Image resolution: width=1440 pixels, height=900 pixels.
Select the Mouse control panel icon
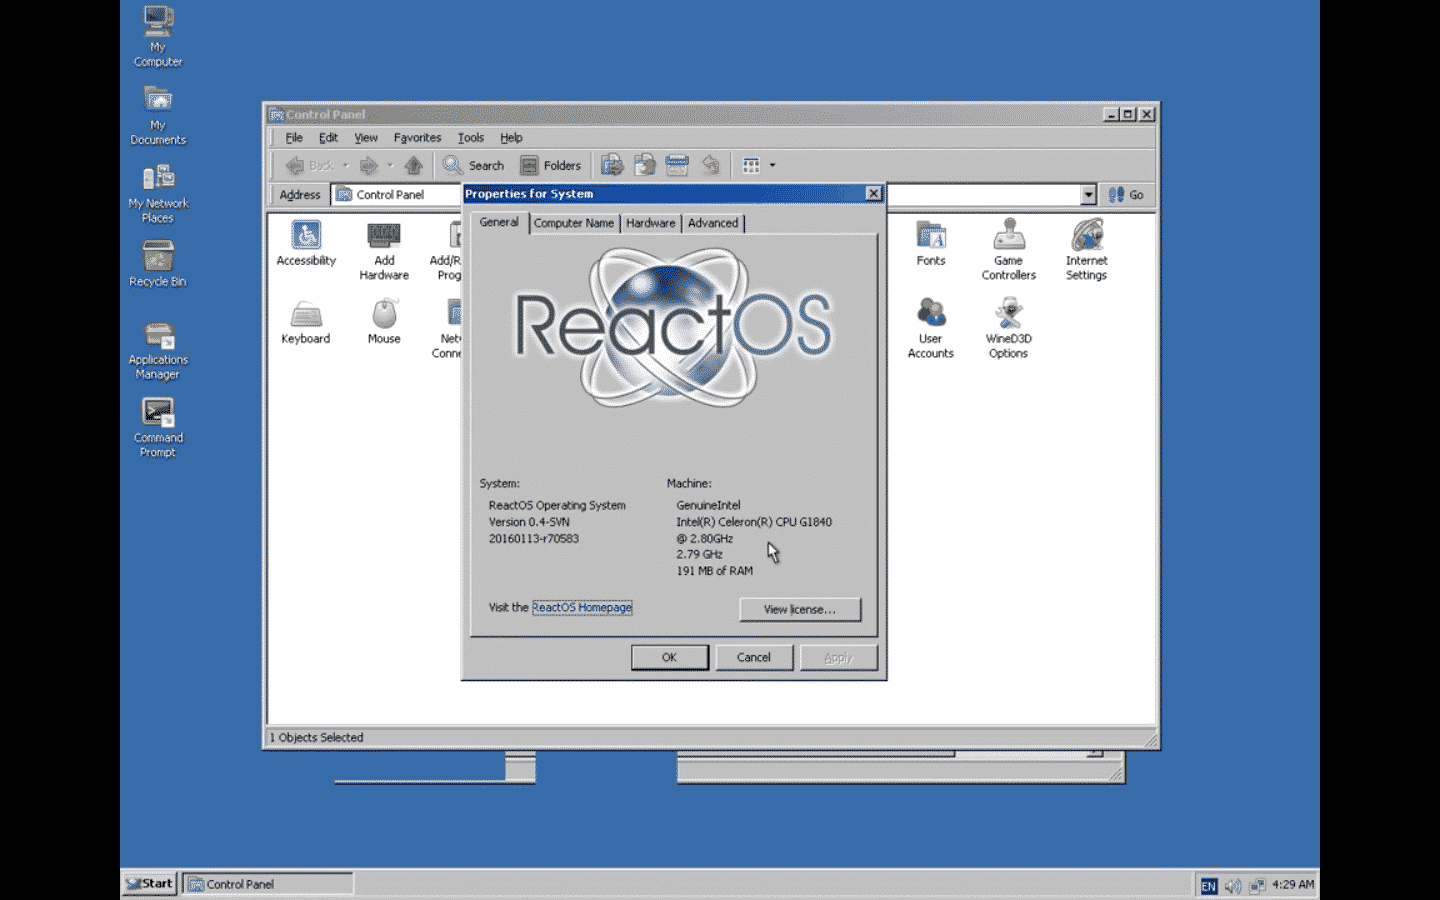click(x=384, y=322)
